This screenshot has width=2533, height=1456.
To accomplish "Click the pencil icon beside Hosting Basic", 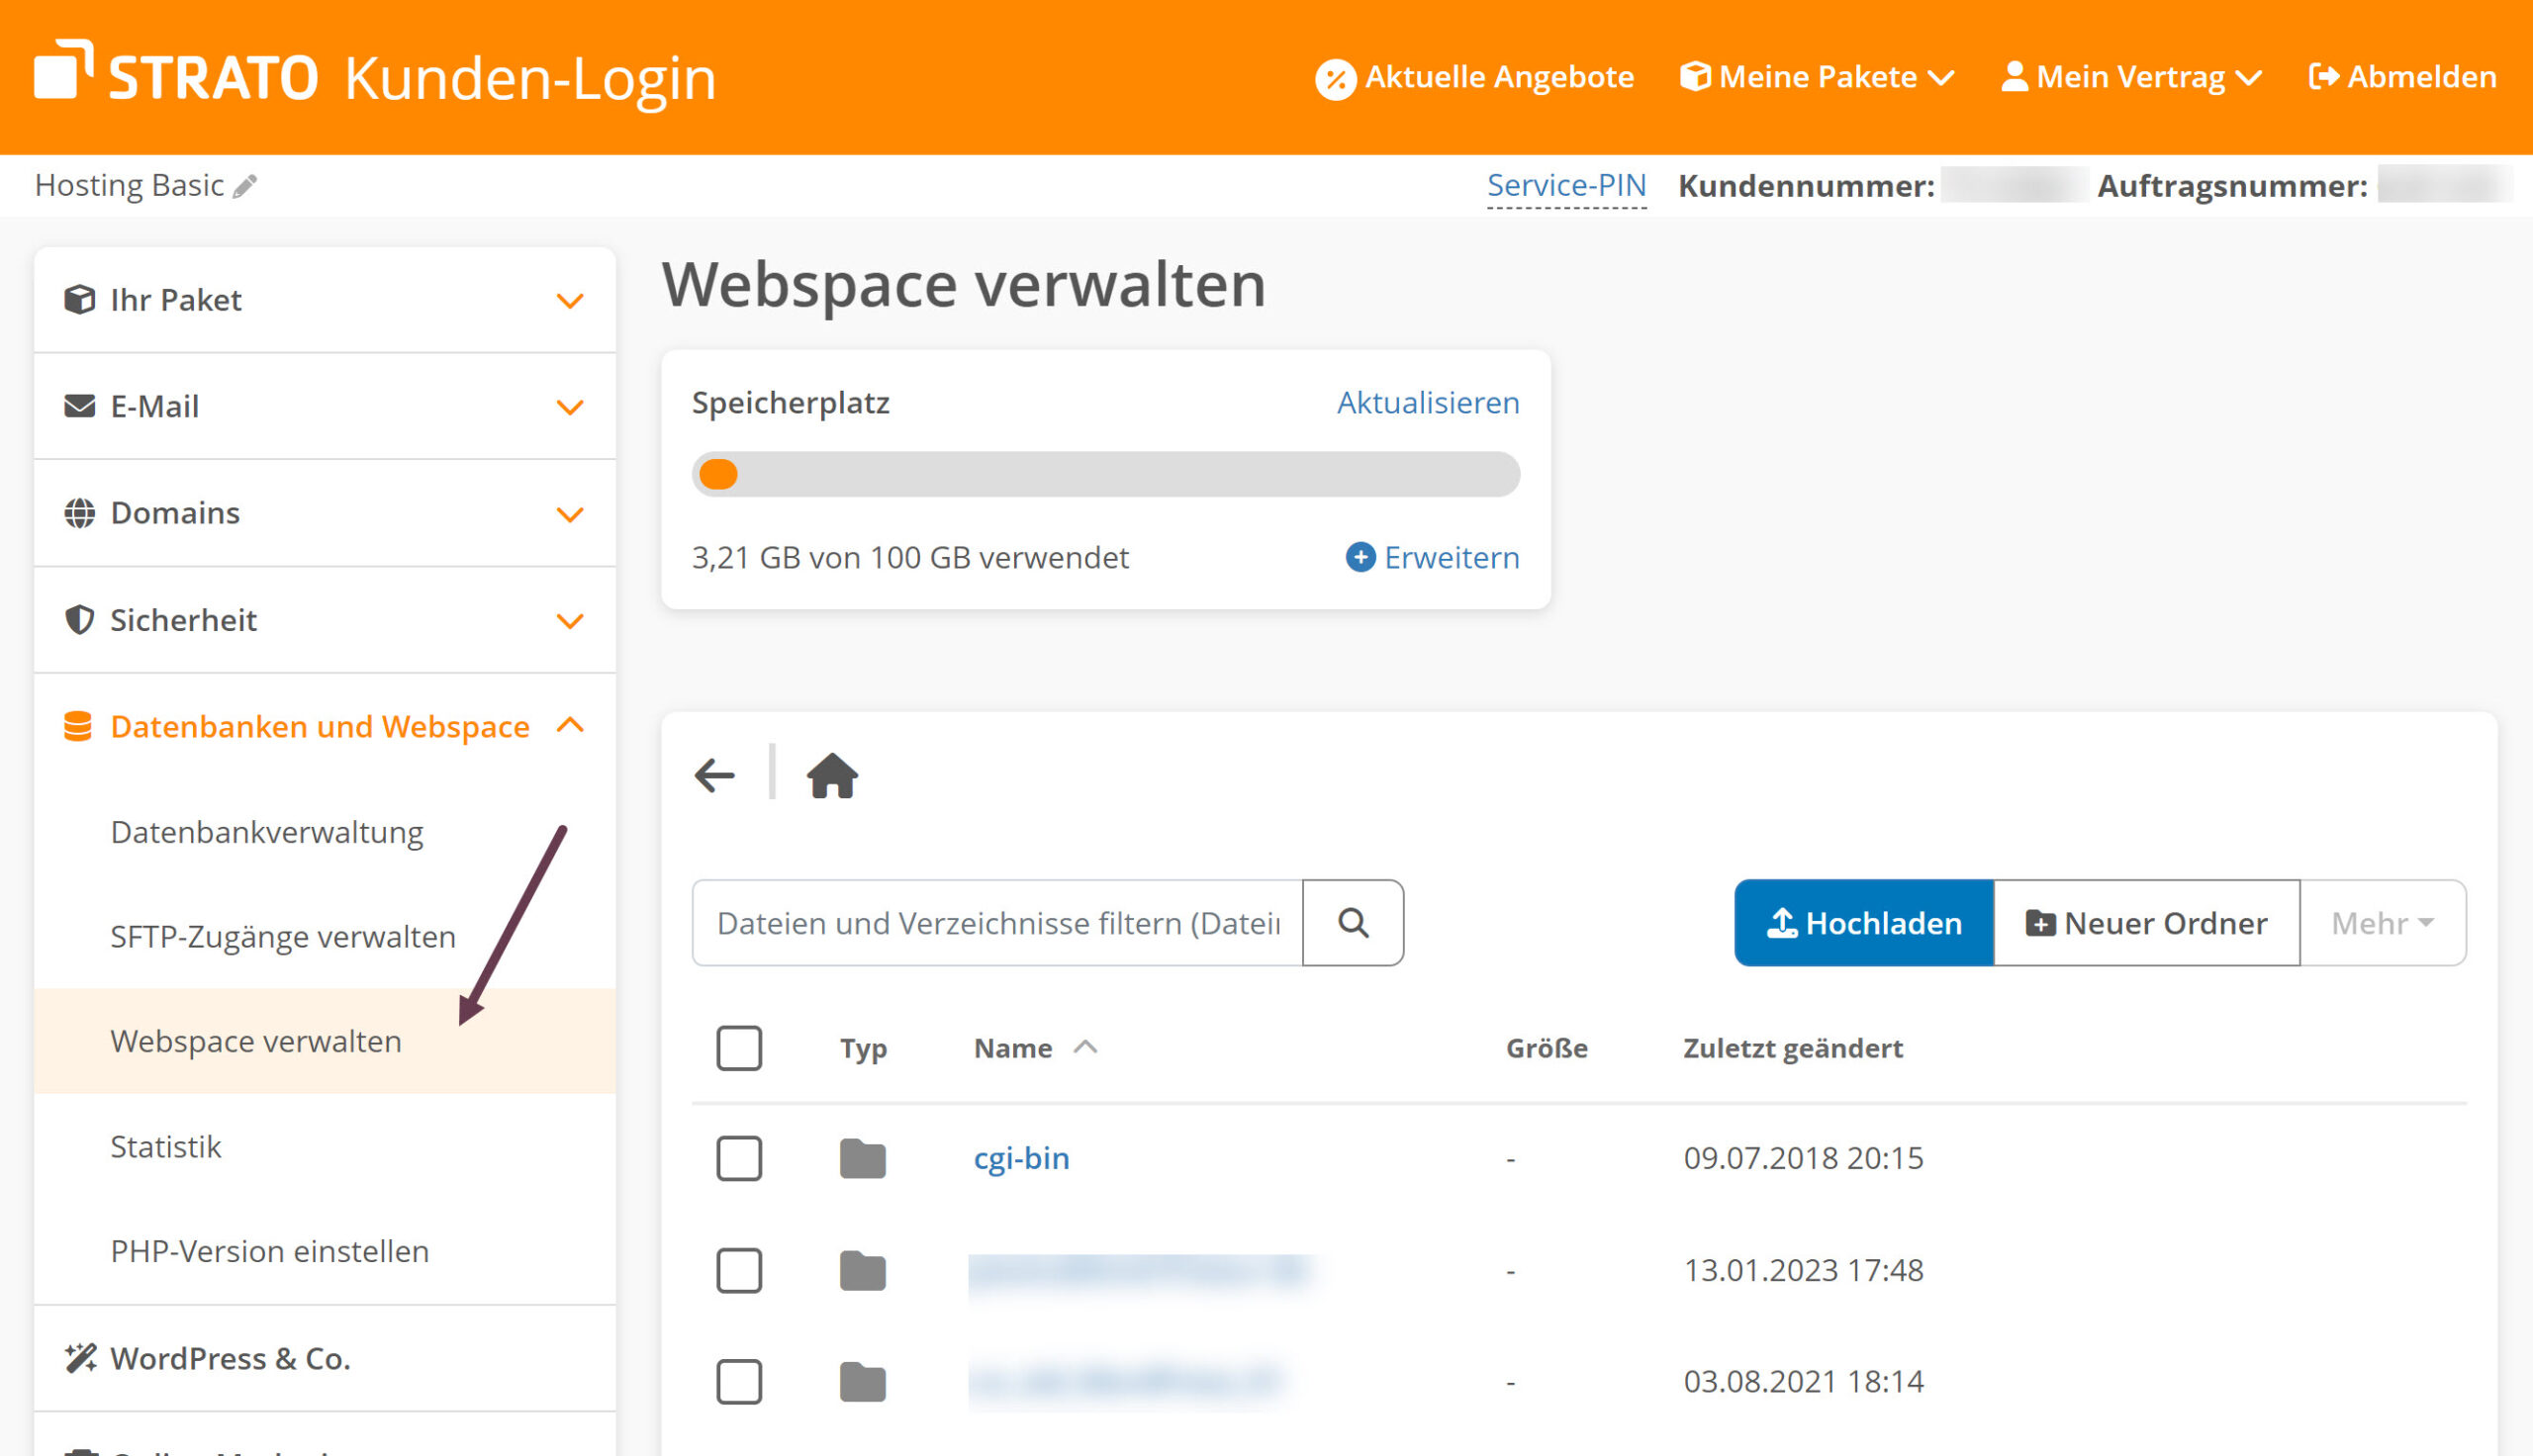I will (246, 186).
